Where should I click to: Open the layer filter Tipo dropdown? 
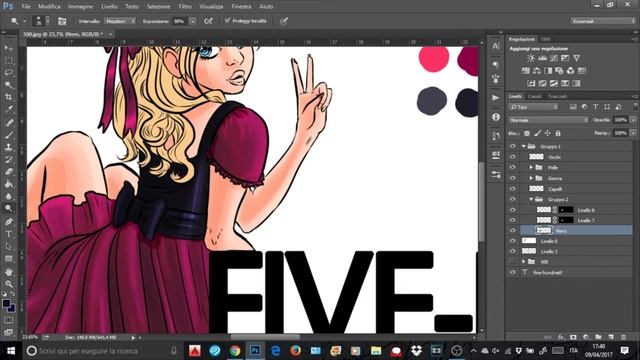pyautogui.click(x=533, y=107)
